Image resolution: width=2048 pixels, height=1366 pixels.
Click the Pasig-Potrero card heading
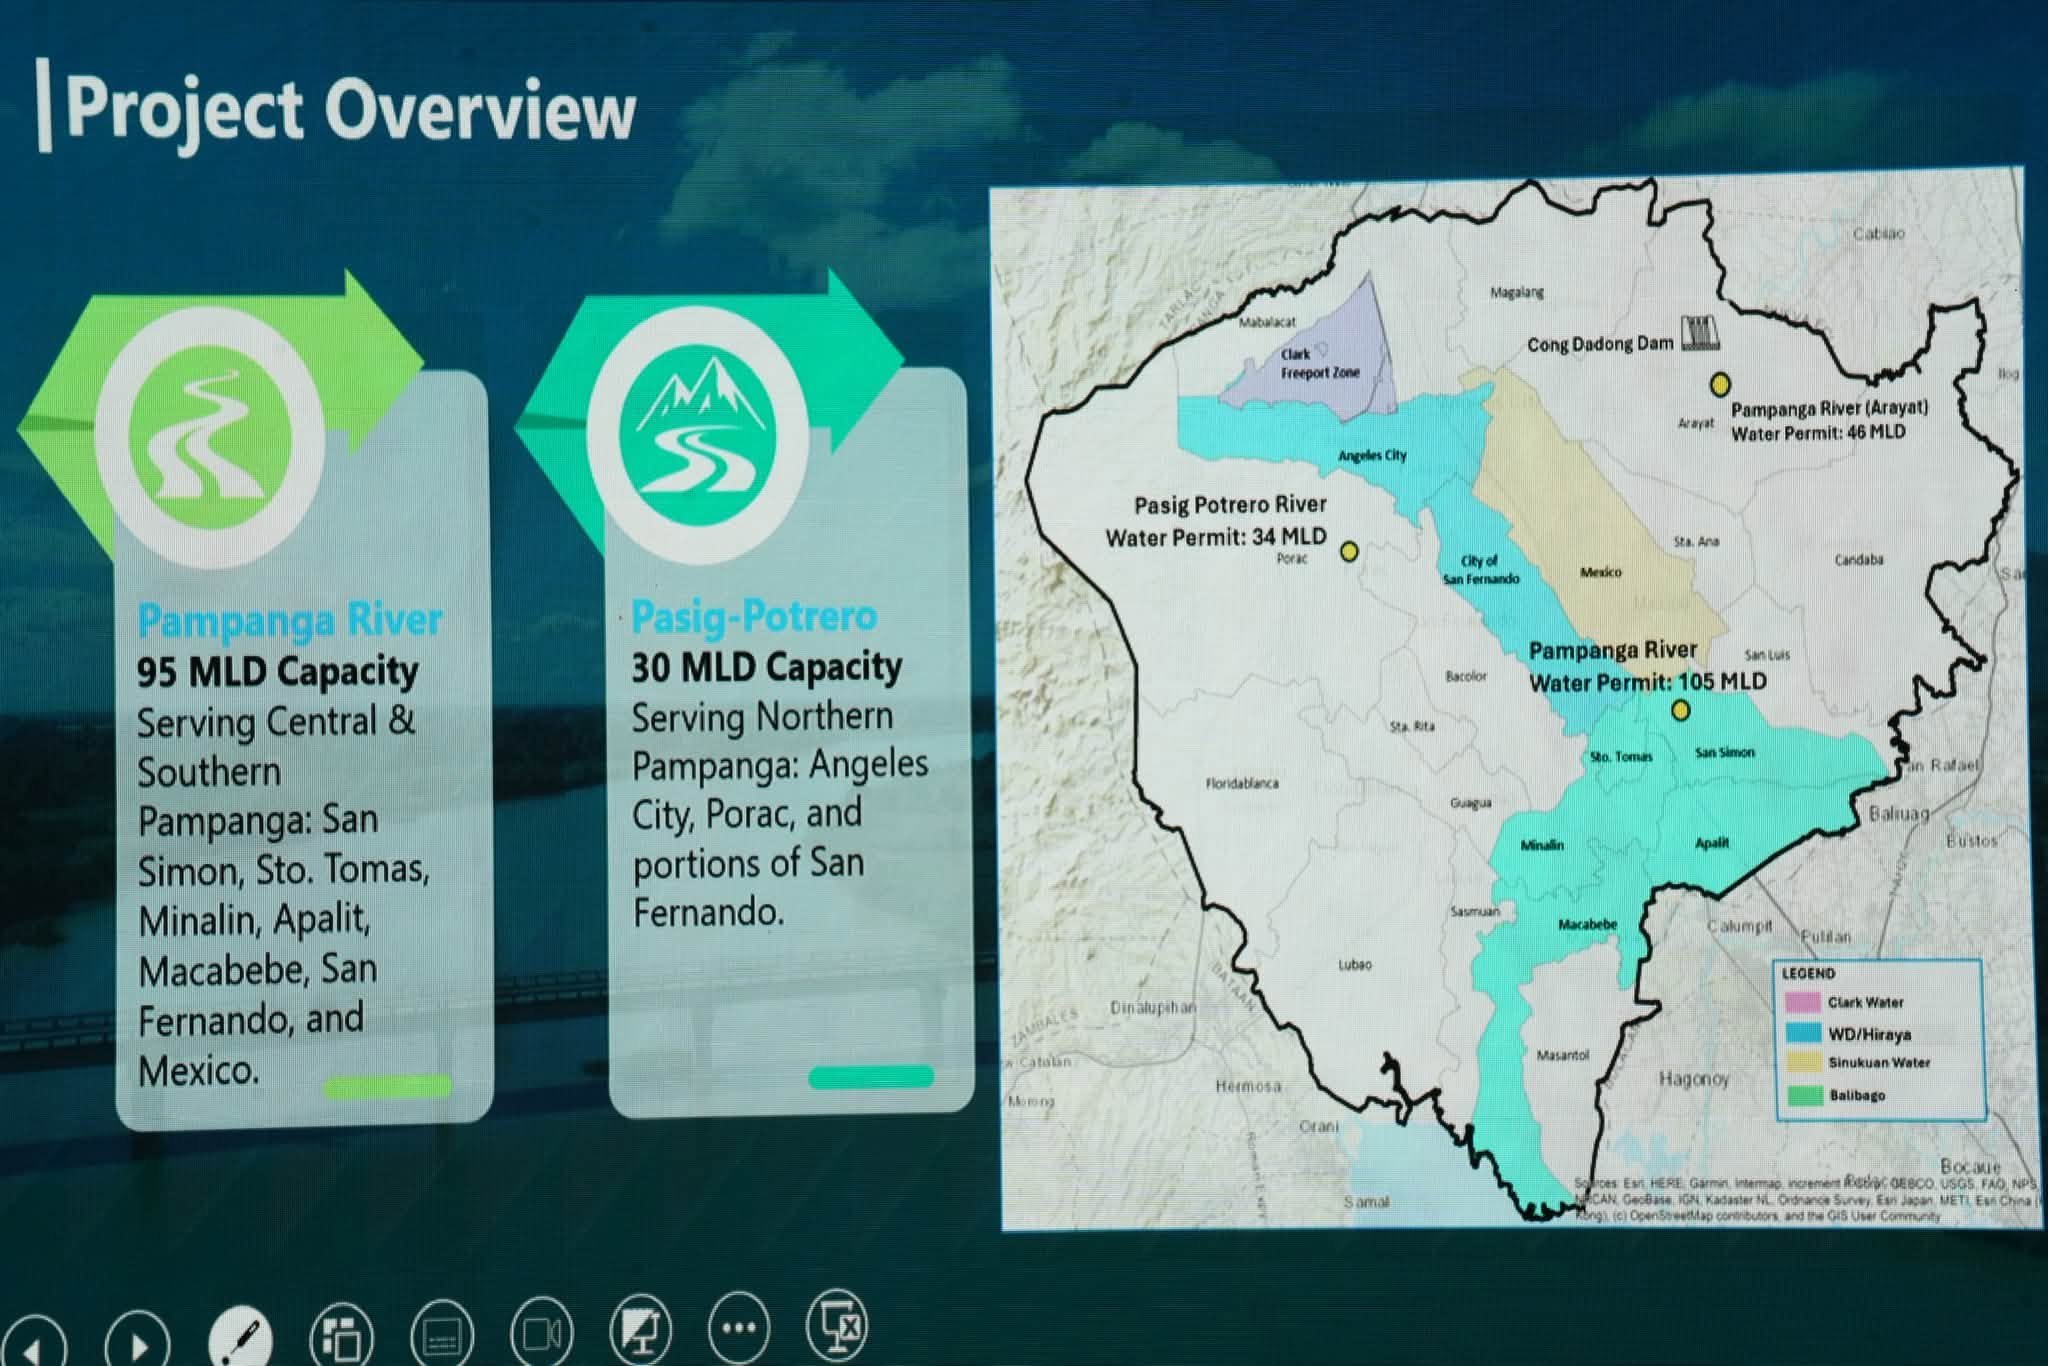[754, 615]
